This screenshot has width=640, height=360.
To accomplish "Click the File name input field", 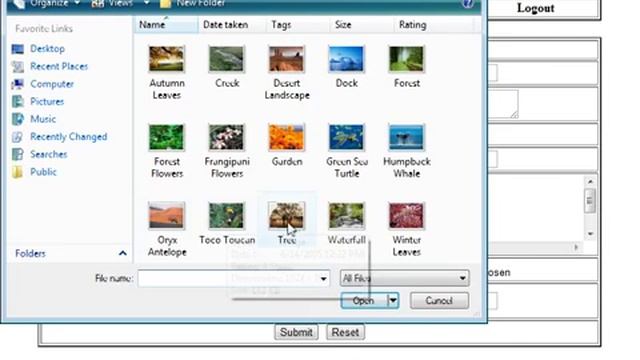I will click(x=228, y=278).
